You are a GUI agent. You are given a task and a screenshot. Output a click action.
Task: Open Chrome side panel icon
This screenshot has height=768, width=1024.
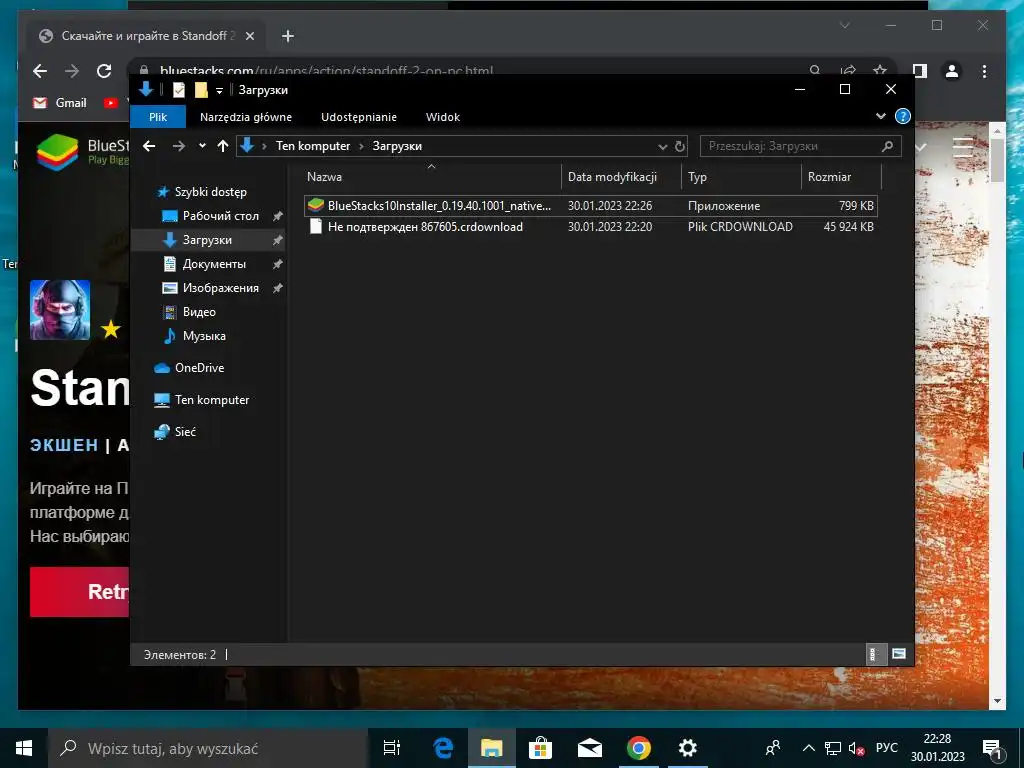pos(920,71)
